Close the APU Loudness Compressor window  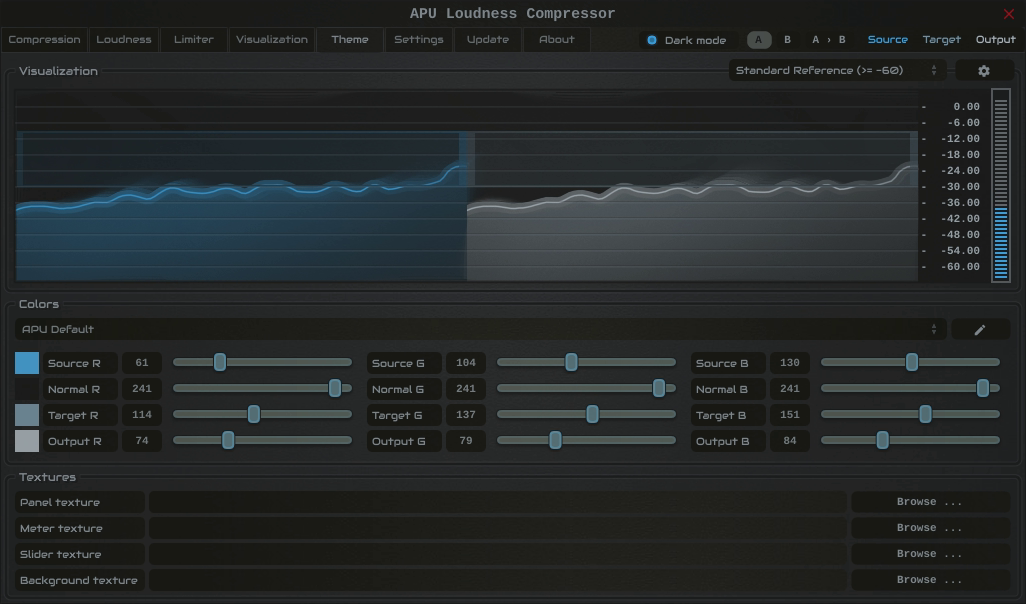tap(1008, 14)
